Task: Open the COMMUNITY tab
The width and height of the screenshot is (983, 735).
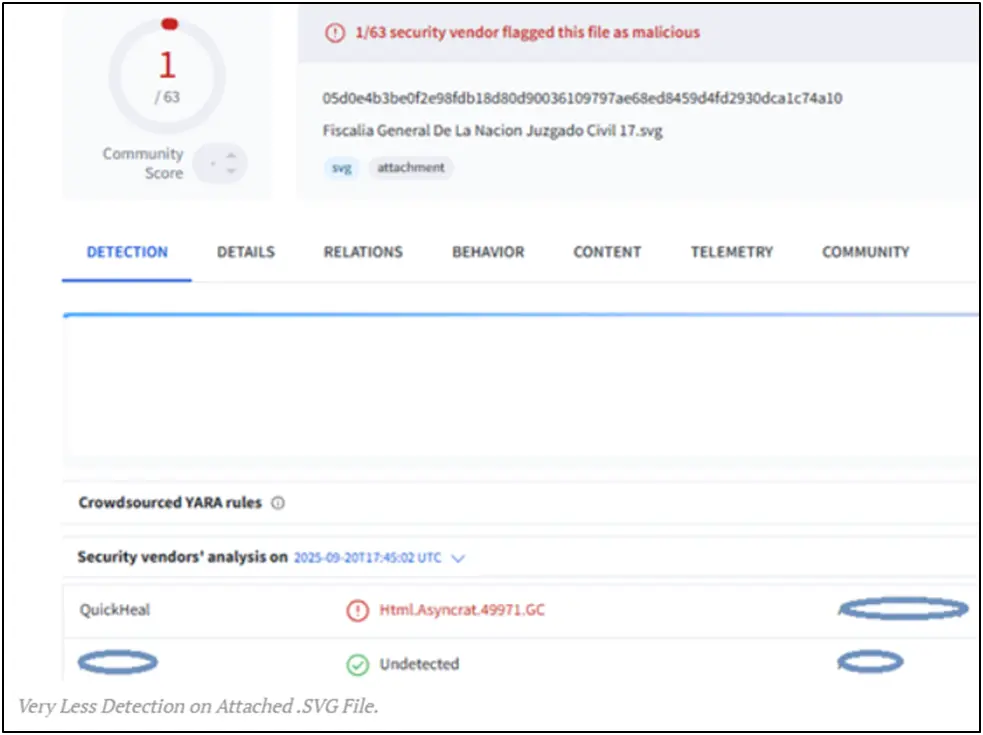Action: pos(865,252)
